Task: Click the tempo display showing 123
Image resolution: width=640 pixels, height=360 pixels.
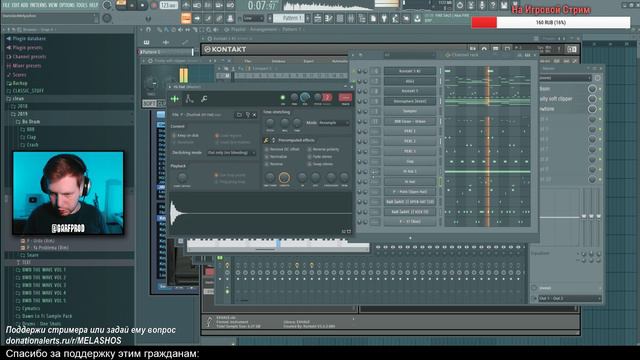Action: coord(168,6)
